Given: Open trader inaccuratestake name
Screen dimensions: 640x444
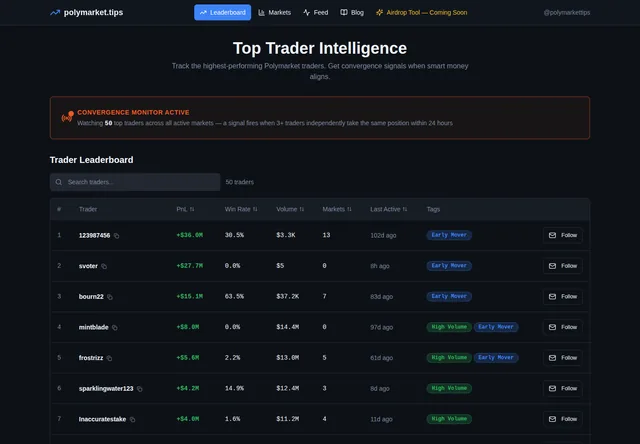Looking at the screenshot, I should (x=102, y=419).
